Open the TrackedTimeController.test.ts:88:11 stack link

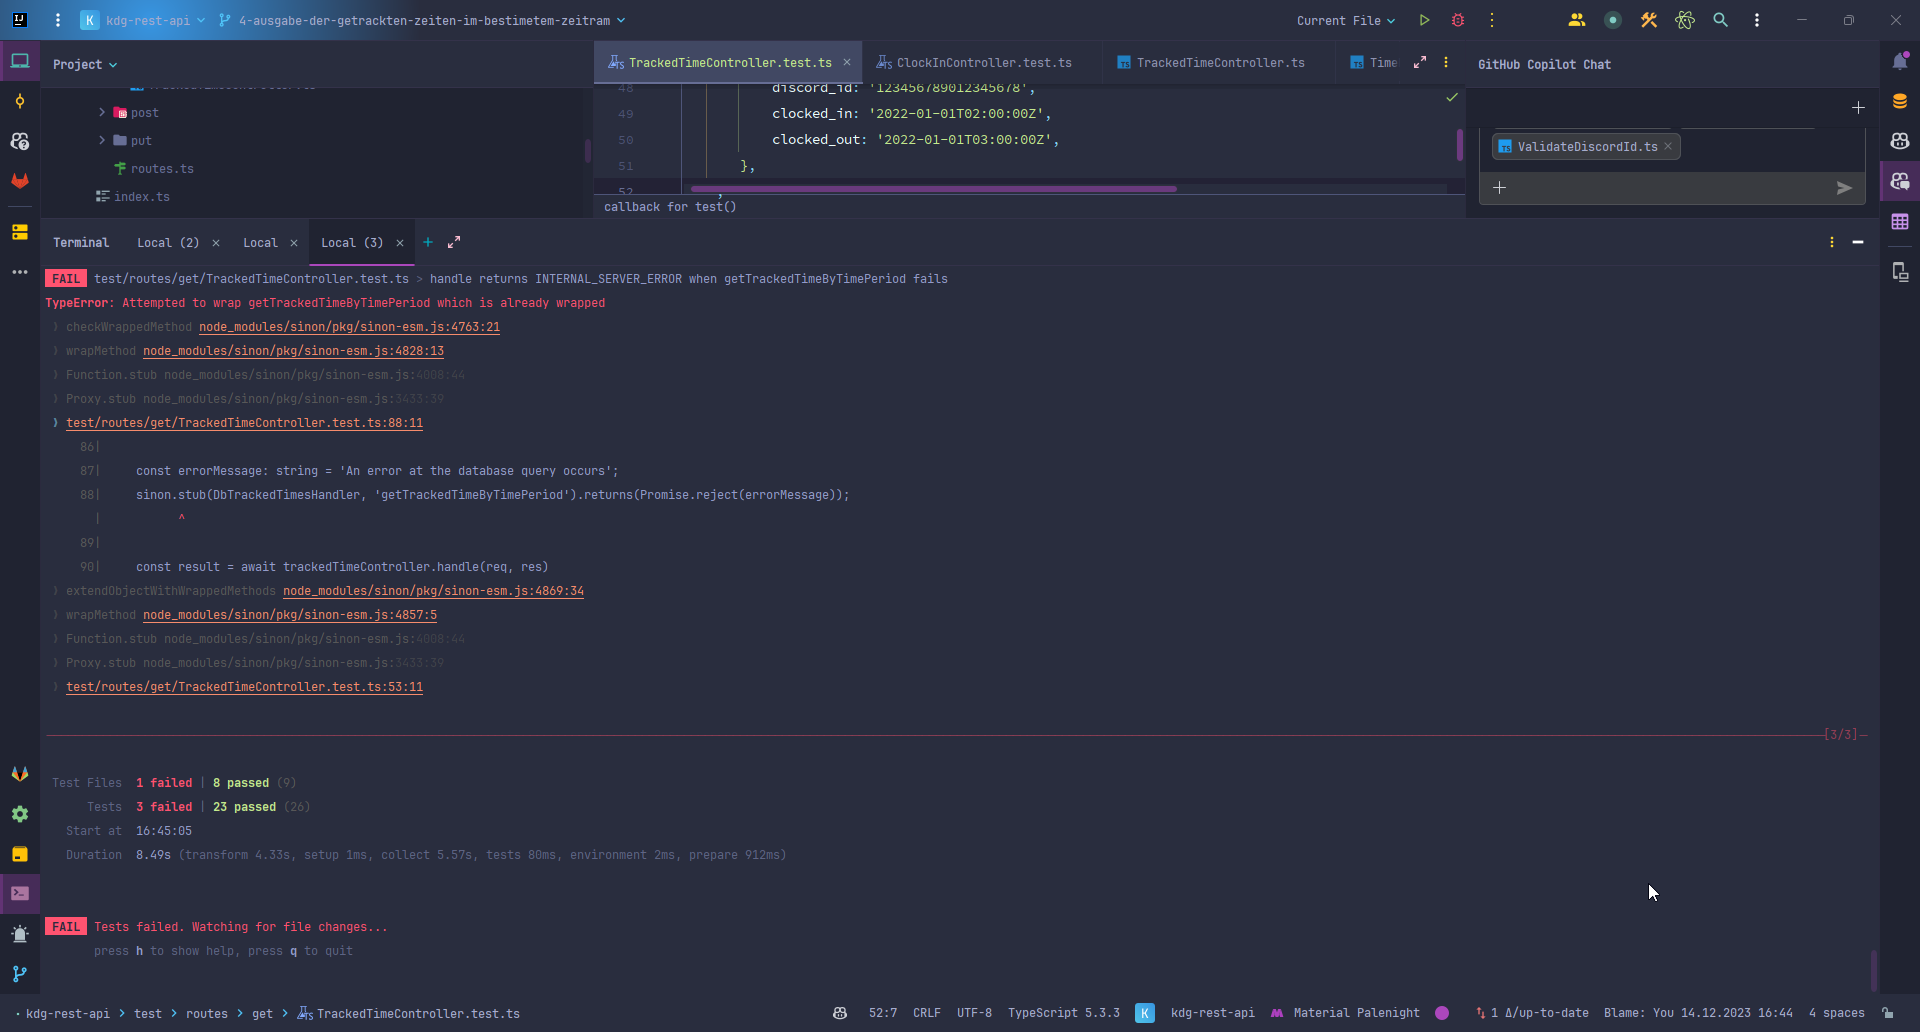(x=244, y=423)
